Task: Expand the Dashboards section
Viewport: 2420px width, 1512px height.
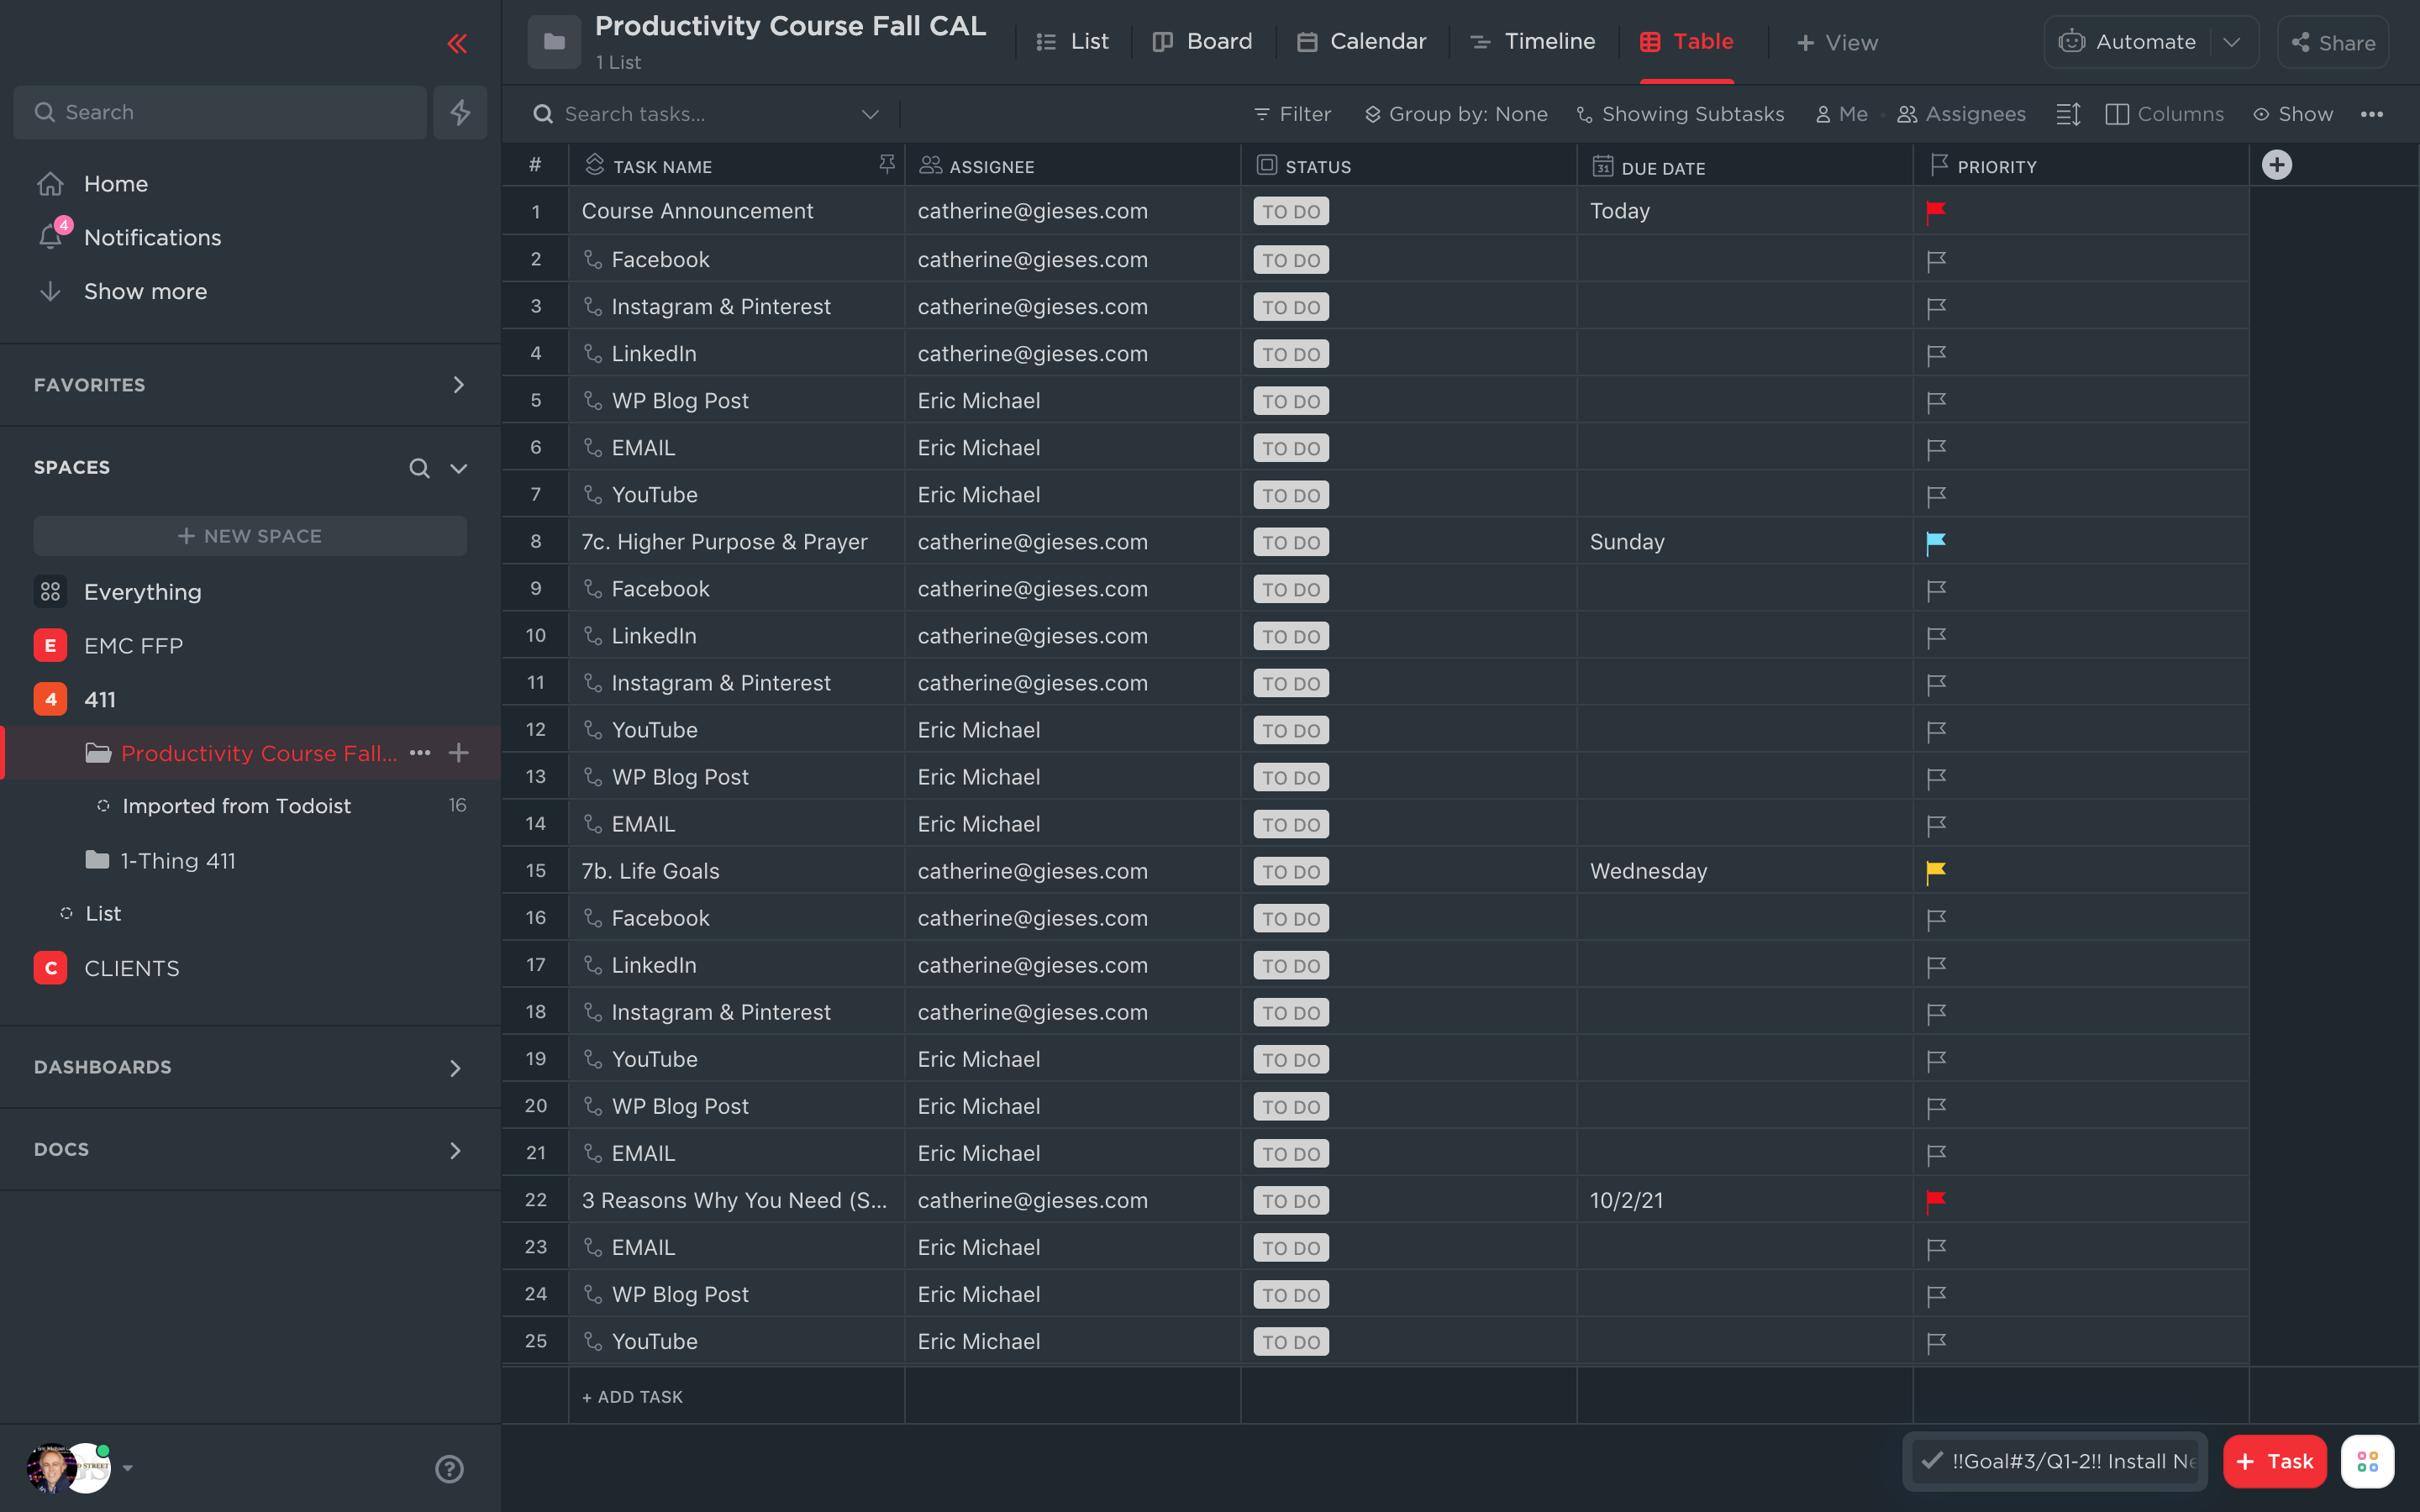Action: [x=455, y=1067]
